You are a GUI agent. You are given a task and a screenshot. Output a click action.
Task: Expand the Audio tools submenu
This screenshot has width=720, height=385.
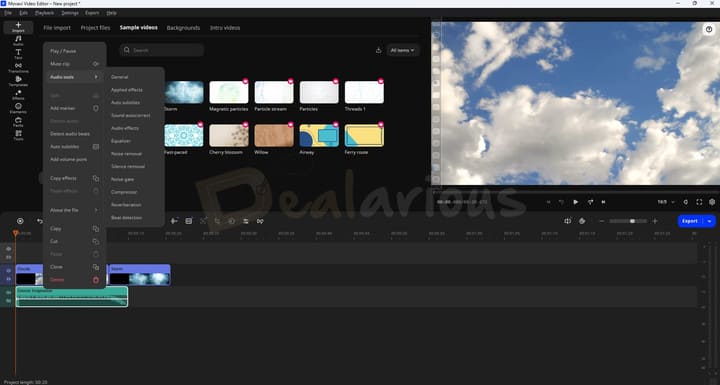pyautogui.click(x=73, y=77)
